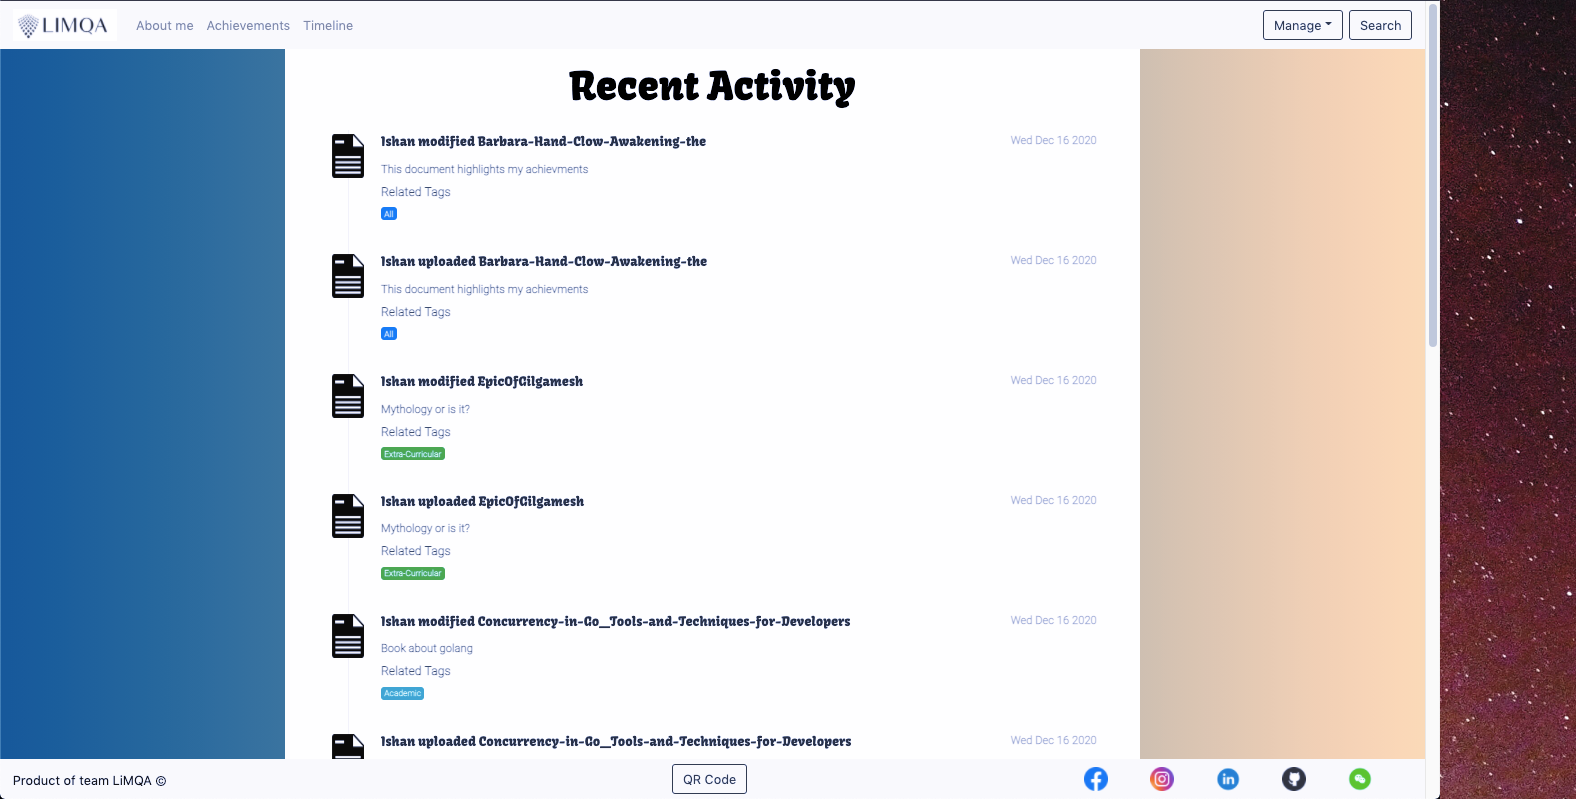Click document icon for modified Concurrency-in-Go
Screen dimensions: 1576x799
tap(348, 636)
